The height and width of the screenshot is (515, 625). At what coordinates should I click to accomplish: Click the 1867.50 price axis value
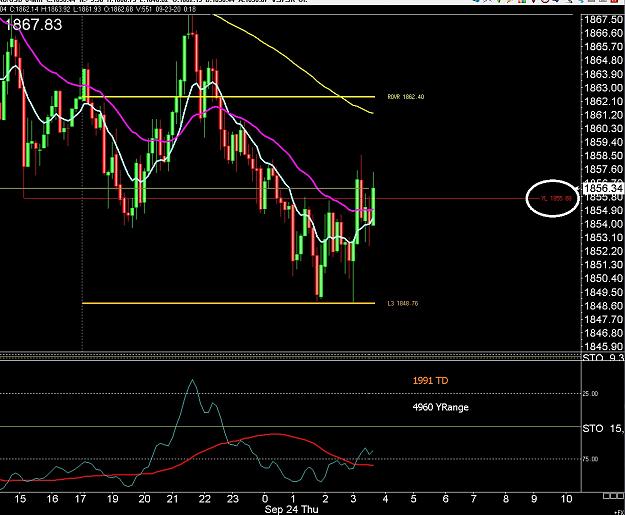tap(603, 20)
